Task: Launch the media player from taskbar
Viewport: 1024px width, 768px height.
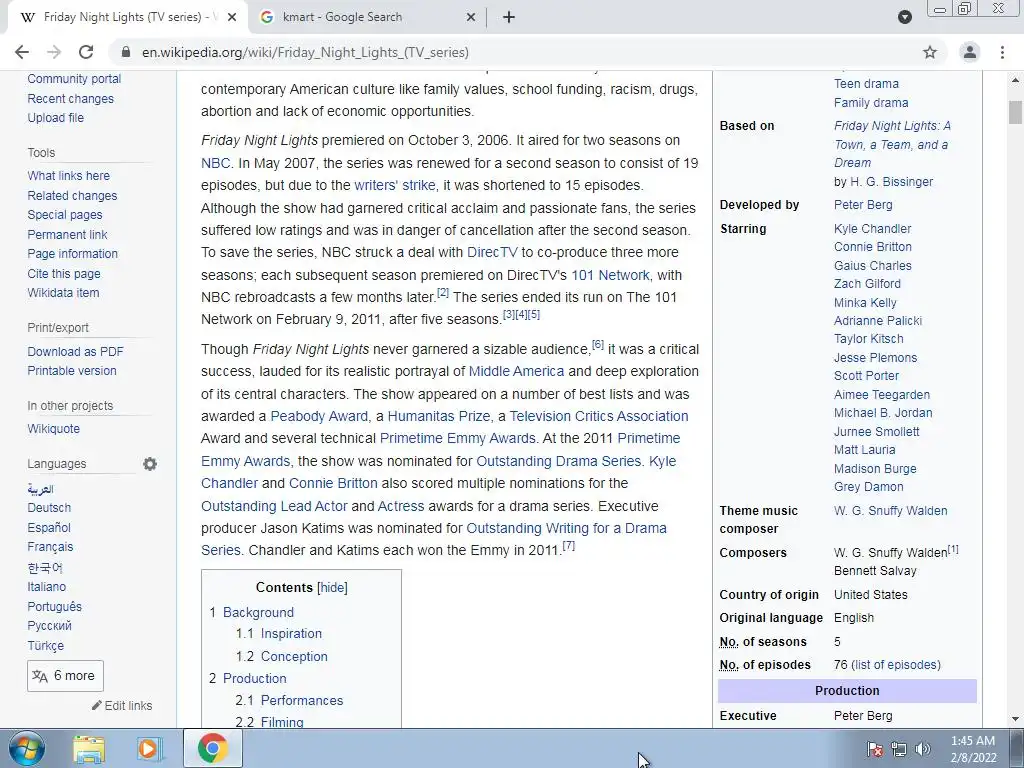Action: pyautogui.click(x=148, y=748)
